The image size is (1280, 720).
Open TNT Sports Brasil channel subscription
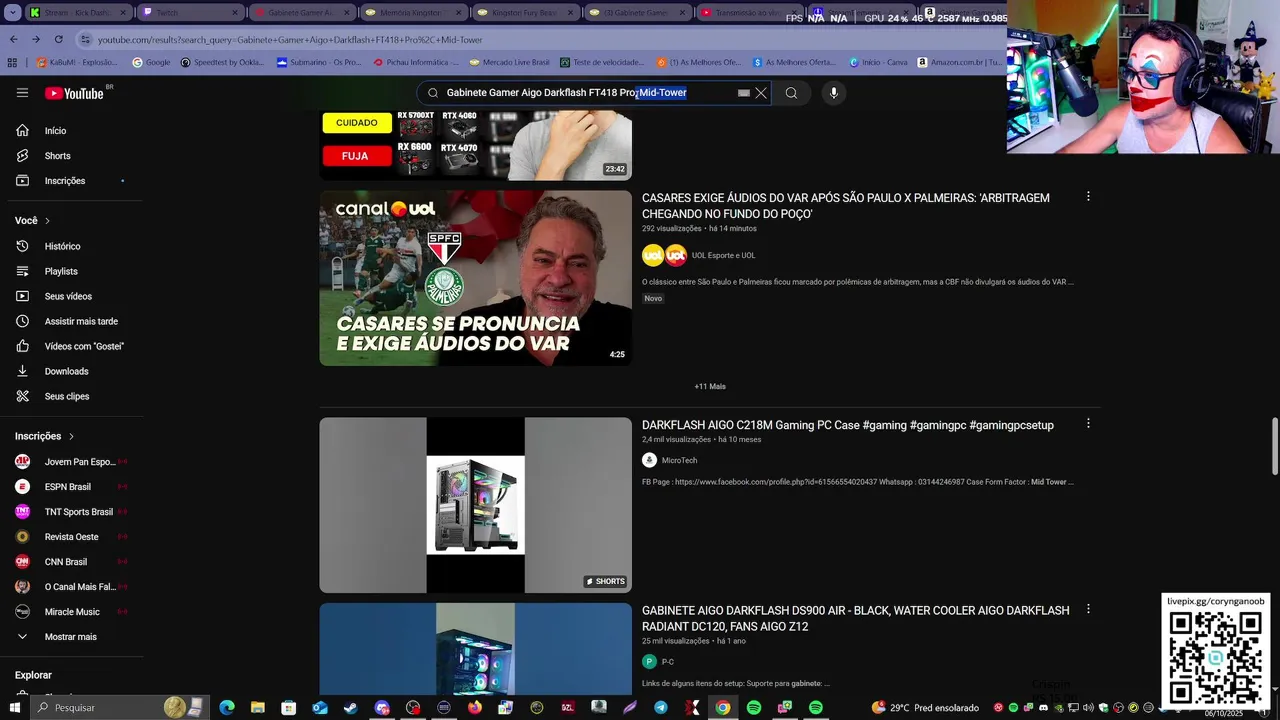tap(70, 512)
